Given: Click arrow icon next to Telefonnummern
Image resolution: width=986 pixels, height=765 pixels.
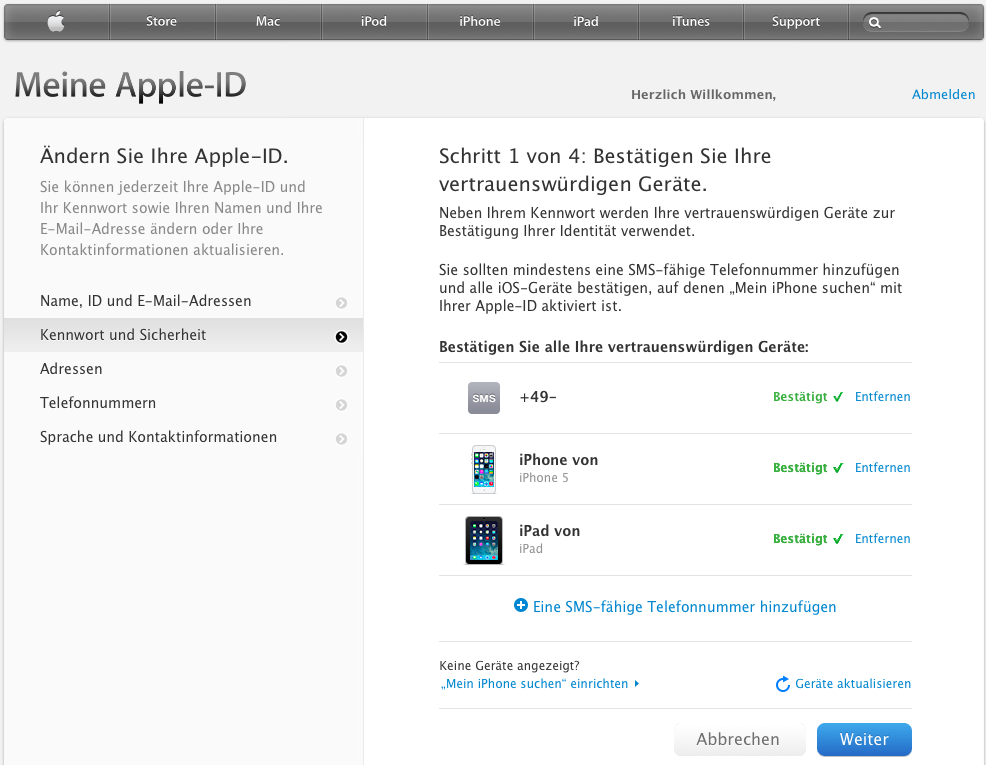Looking at the screenshot, I should (x=341, y=405).
